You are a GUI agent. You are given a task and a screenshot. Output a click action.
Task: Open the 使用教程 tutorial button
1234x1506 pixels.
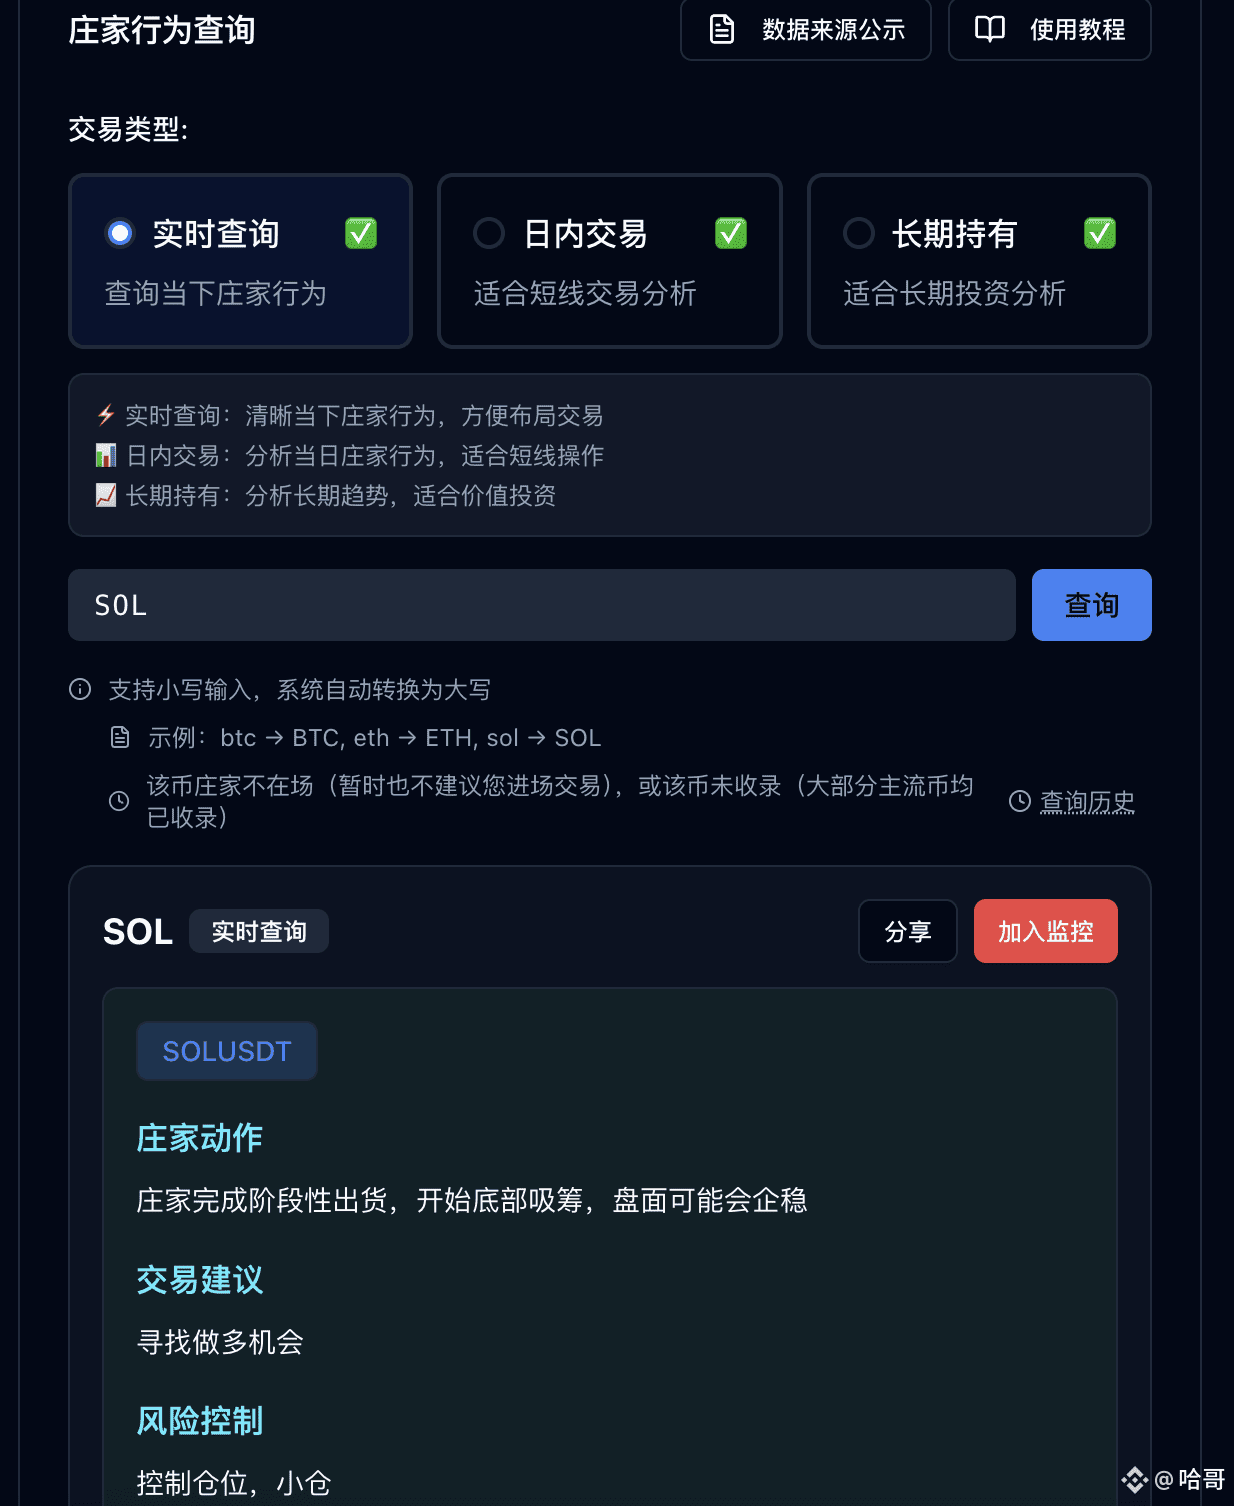coord(1050,29)
